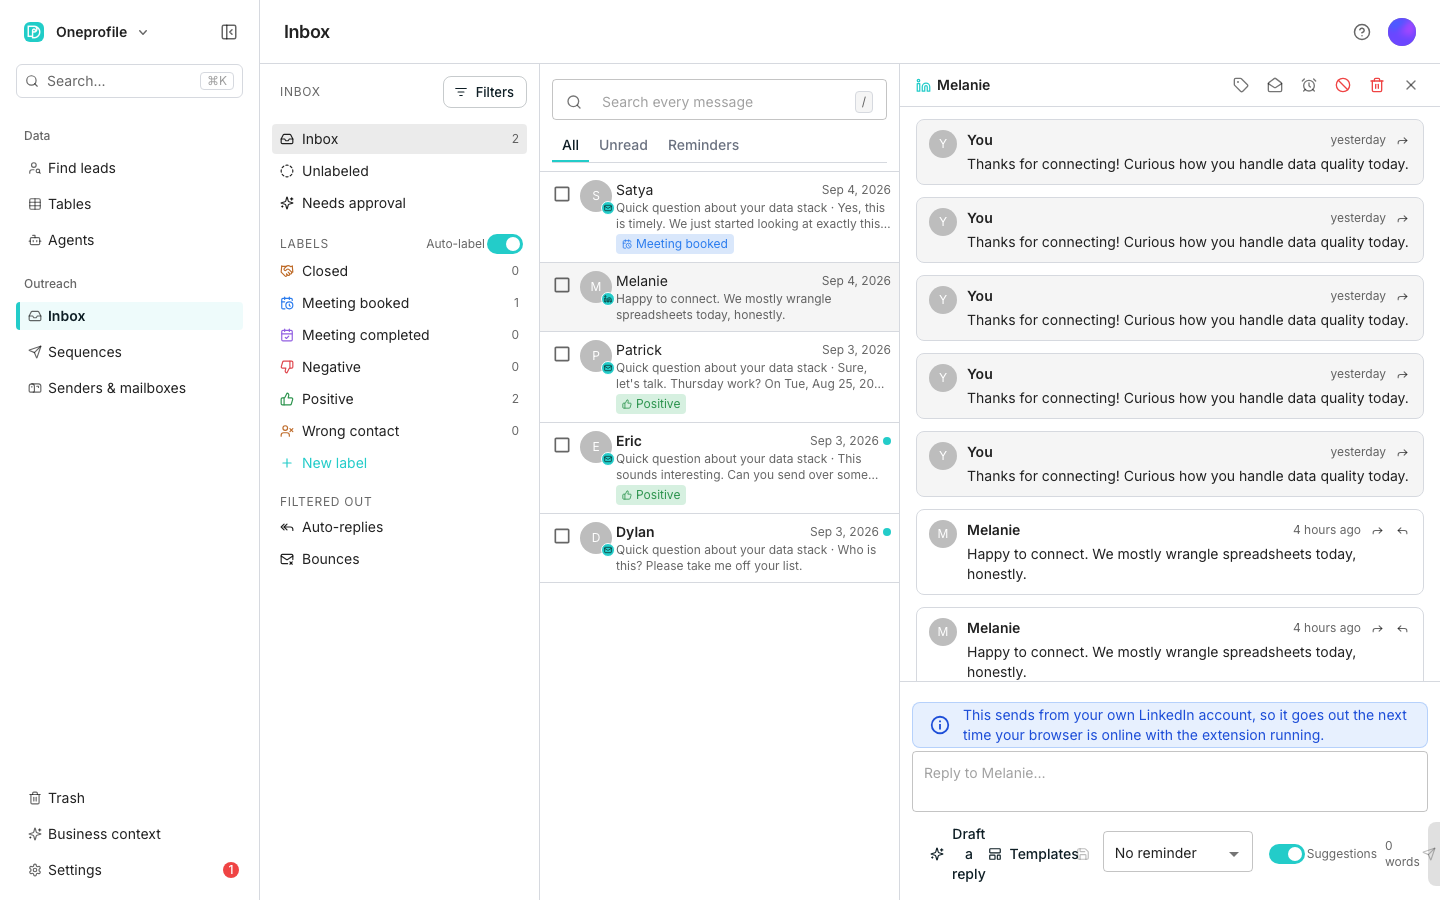Click the save template disk icon
The image size is (1440, 900).
click(1083, 854)
